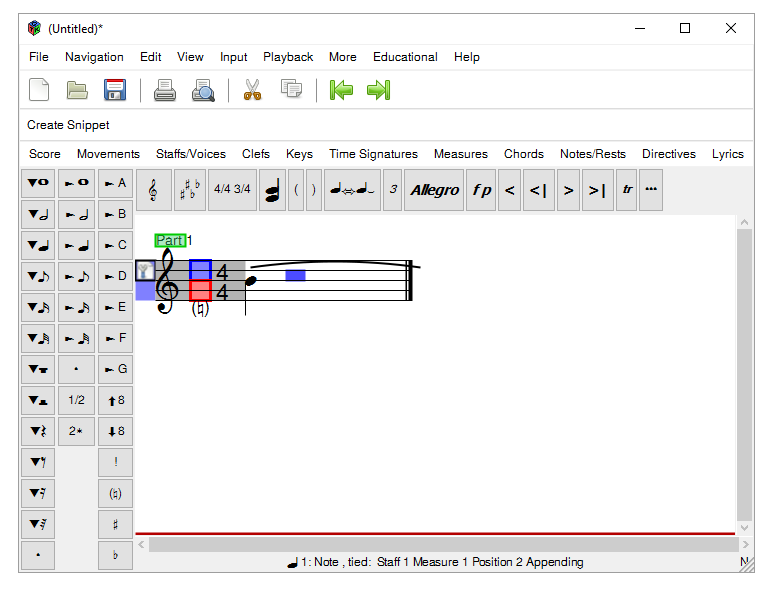Viewport: 782px width, 591px height.
Task: Click the ellipsis more palette button
Action: 651,190
